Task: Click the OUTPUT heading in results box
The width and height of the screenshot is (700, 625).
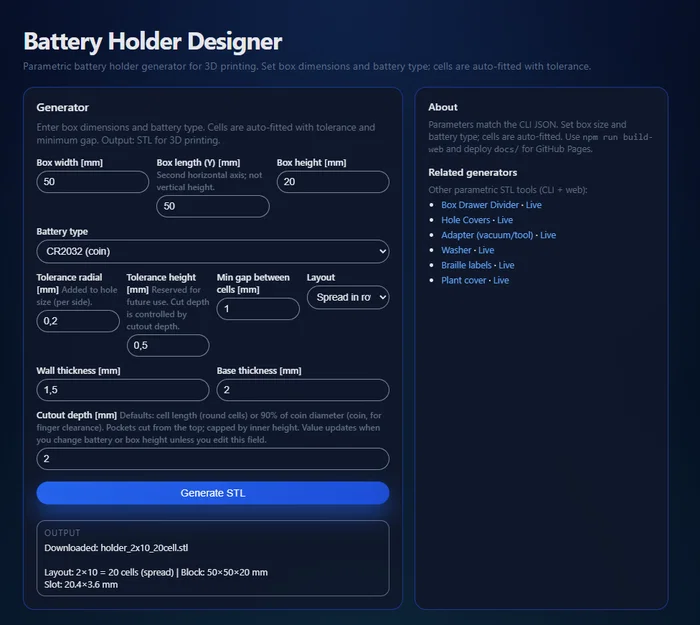Action: coord(62,533)
